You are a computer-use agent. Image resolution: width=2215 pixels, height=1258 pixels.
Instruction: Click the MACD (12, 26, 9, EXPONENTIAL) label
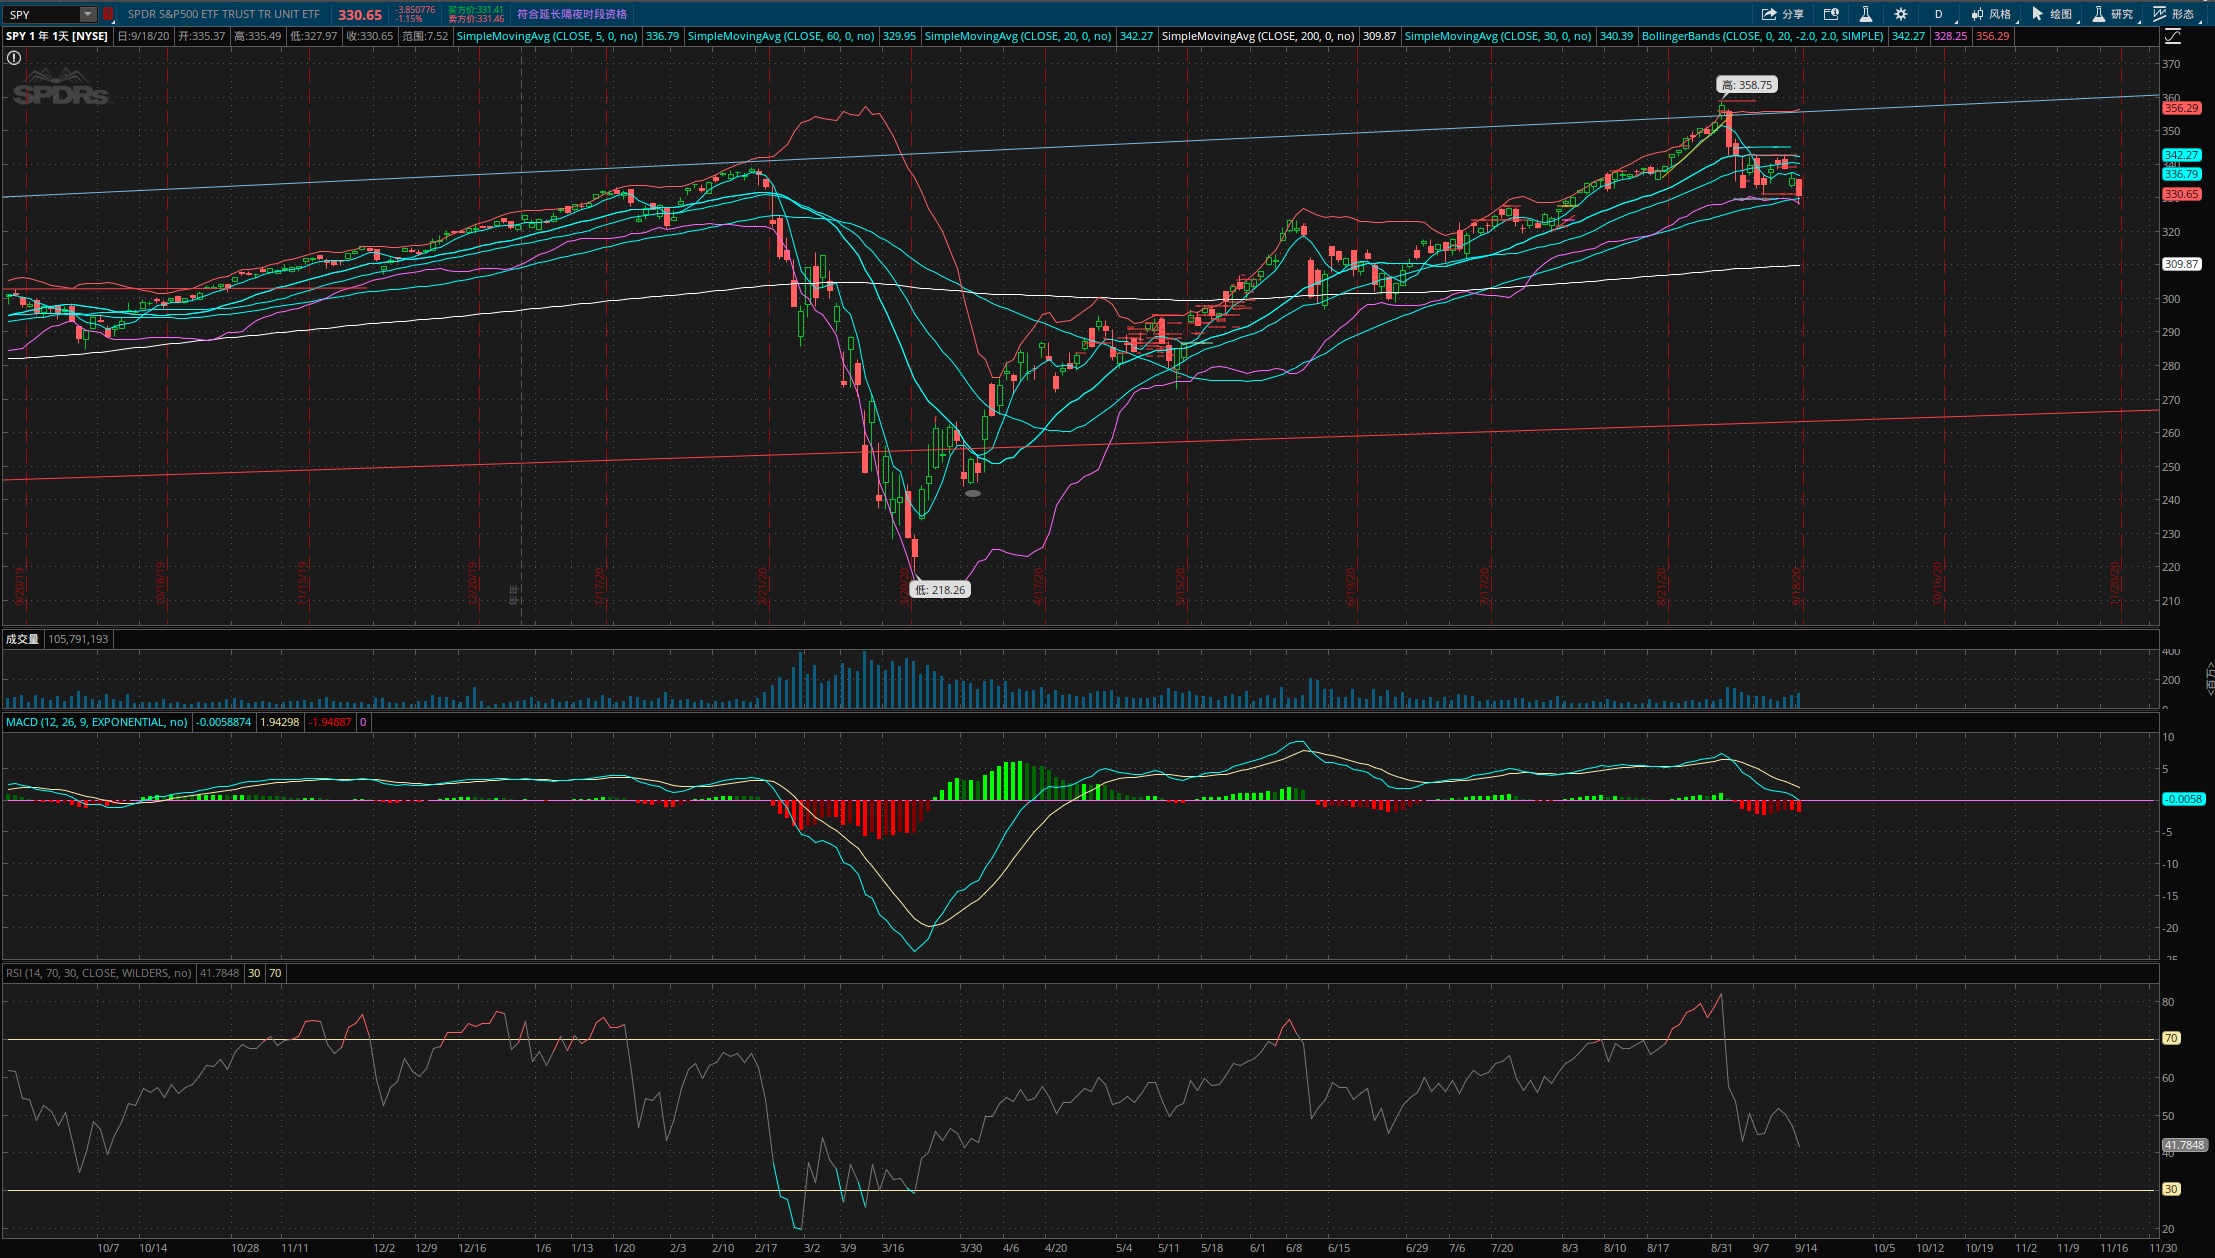click(x=97, y=722)
